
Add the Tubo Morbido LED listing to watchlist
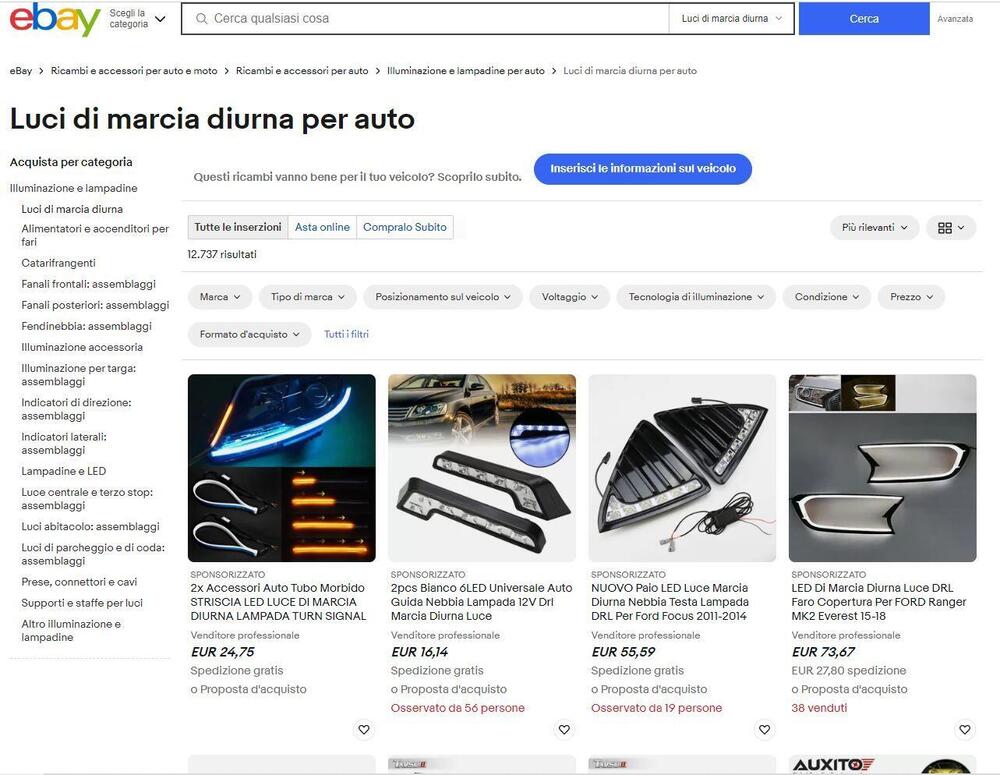(x=364, y=729)
